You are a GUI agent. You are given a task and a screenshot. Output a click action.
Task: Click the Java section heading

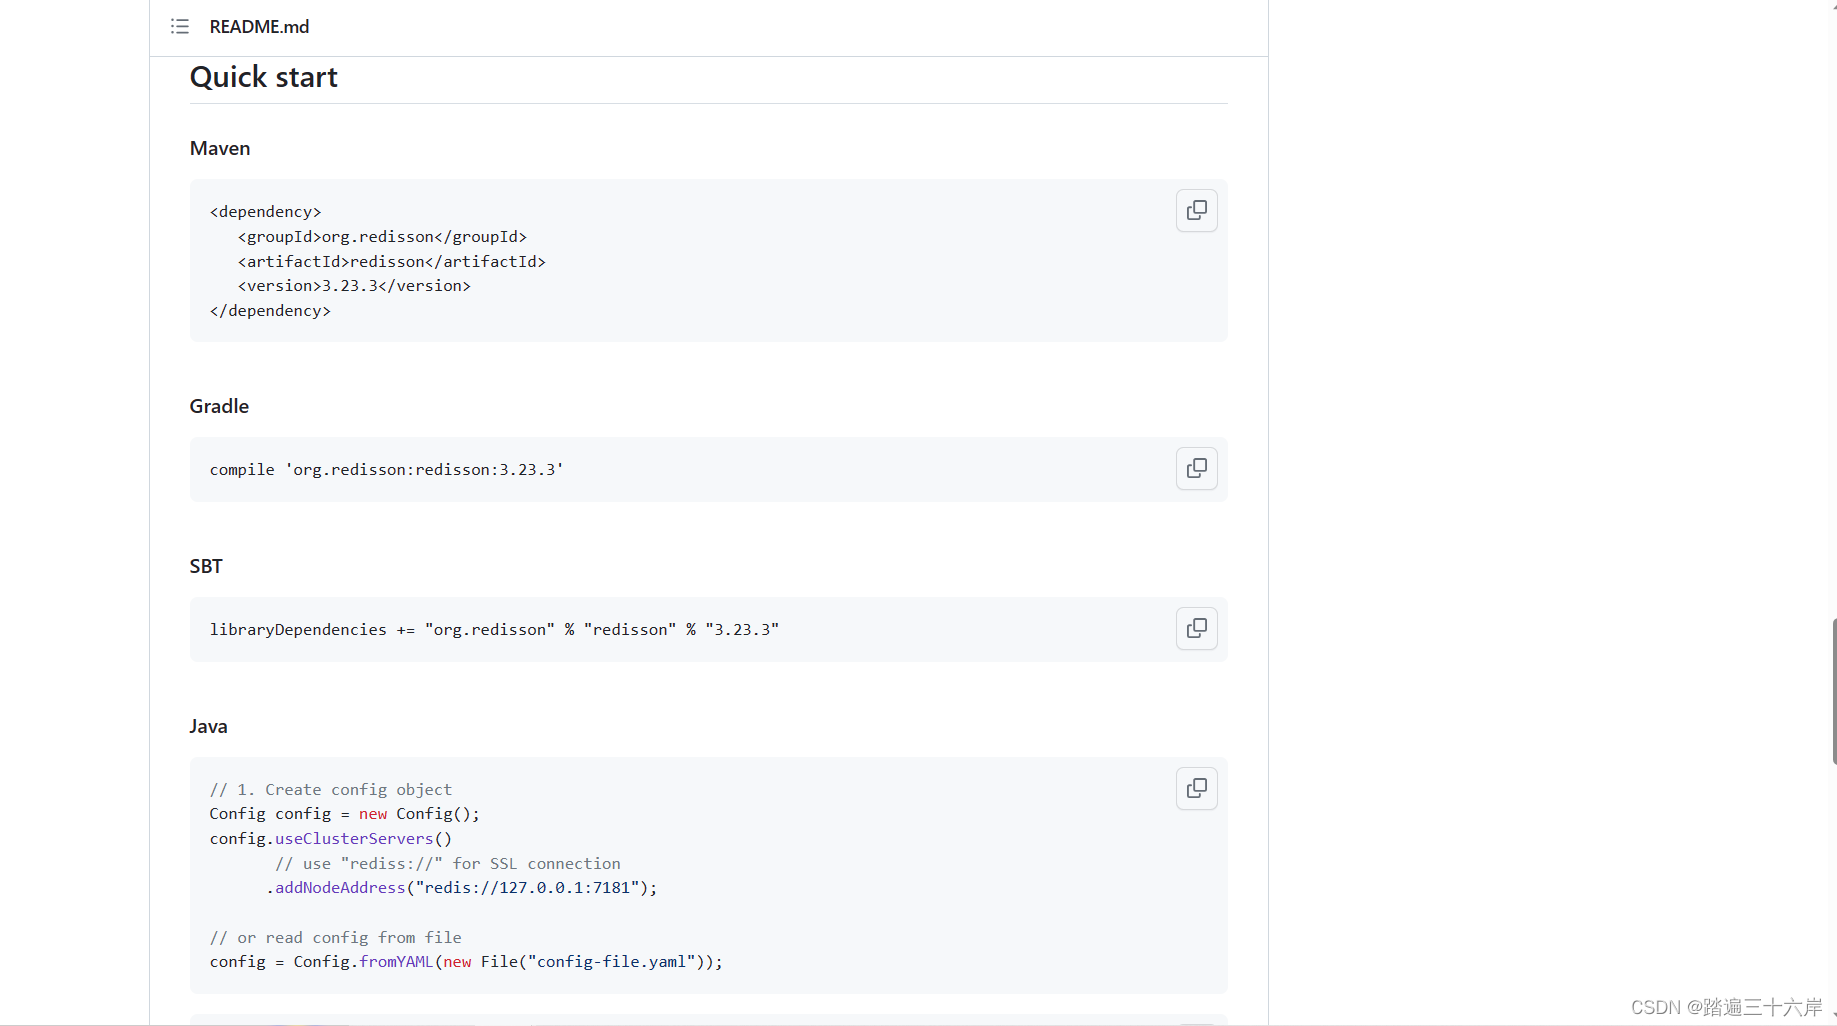pos(208,726)
